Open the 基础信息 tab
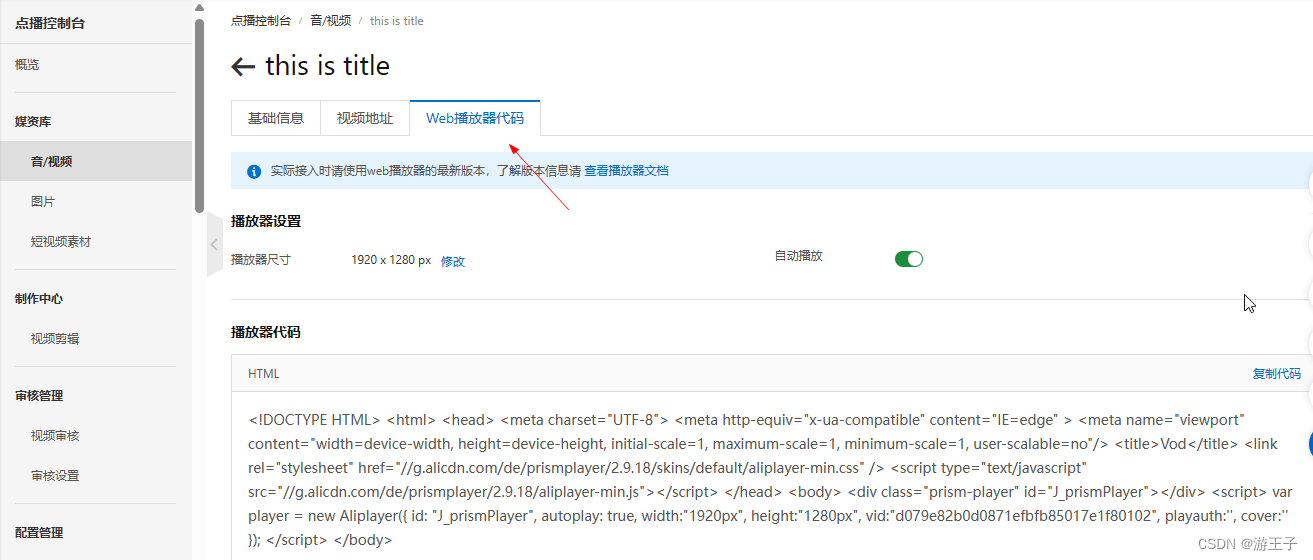1313x560 pixels. pyautogui.click(x=276, y=118)
